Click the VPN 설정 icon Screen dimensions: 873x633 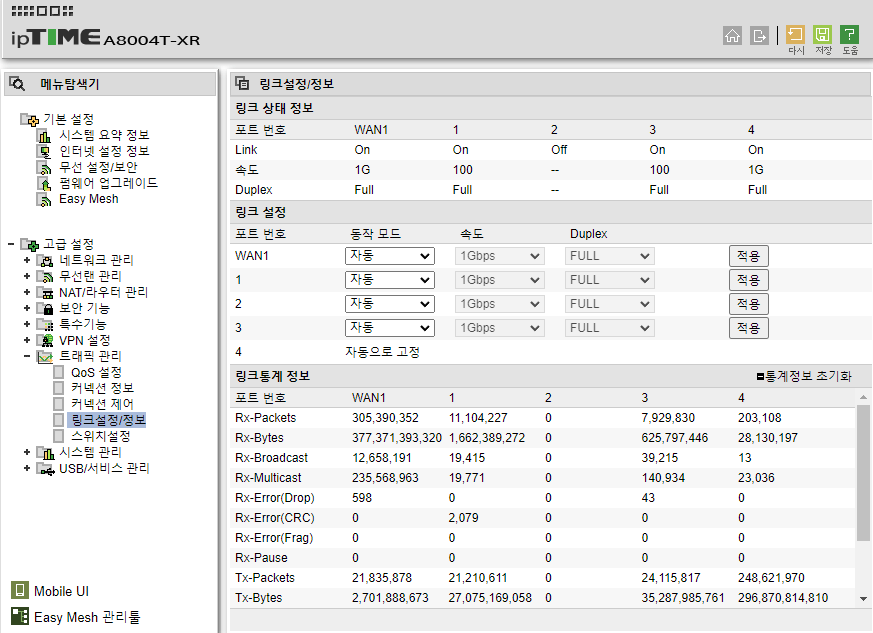coord(45,341)
